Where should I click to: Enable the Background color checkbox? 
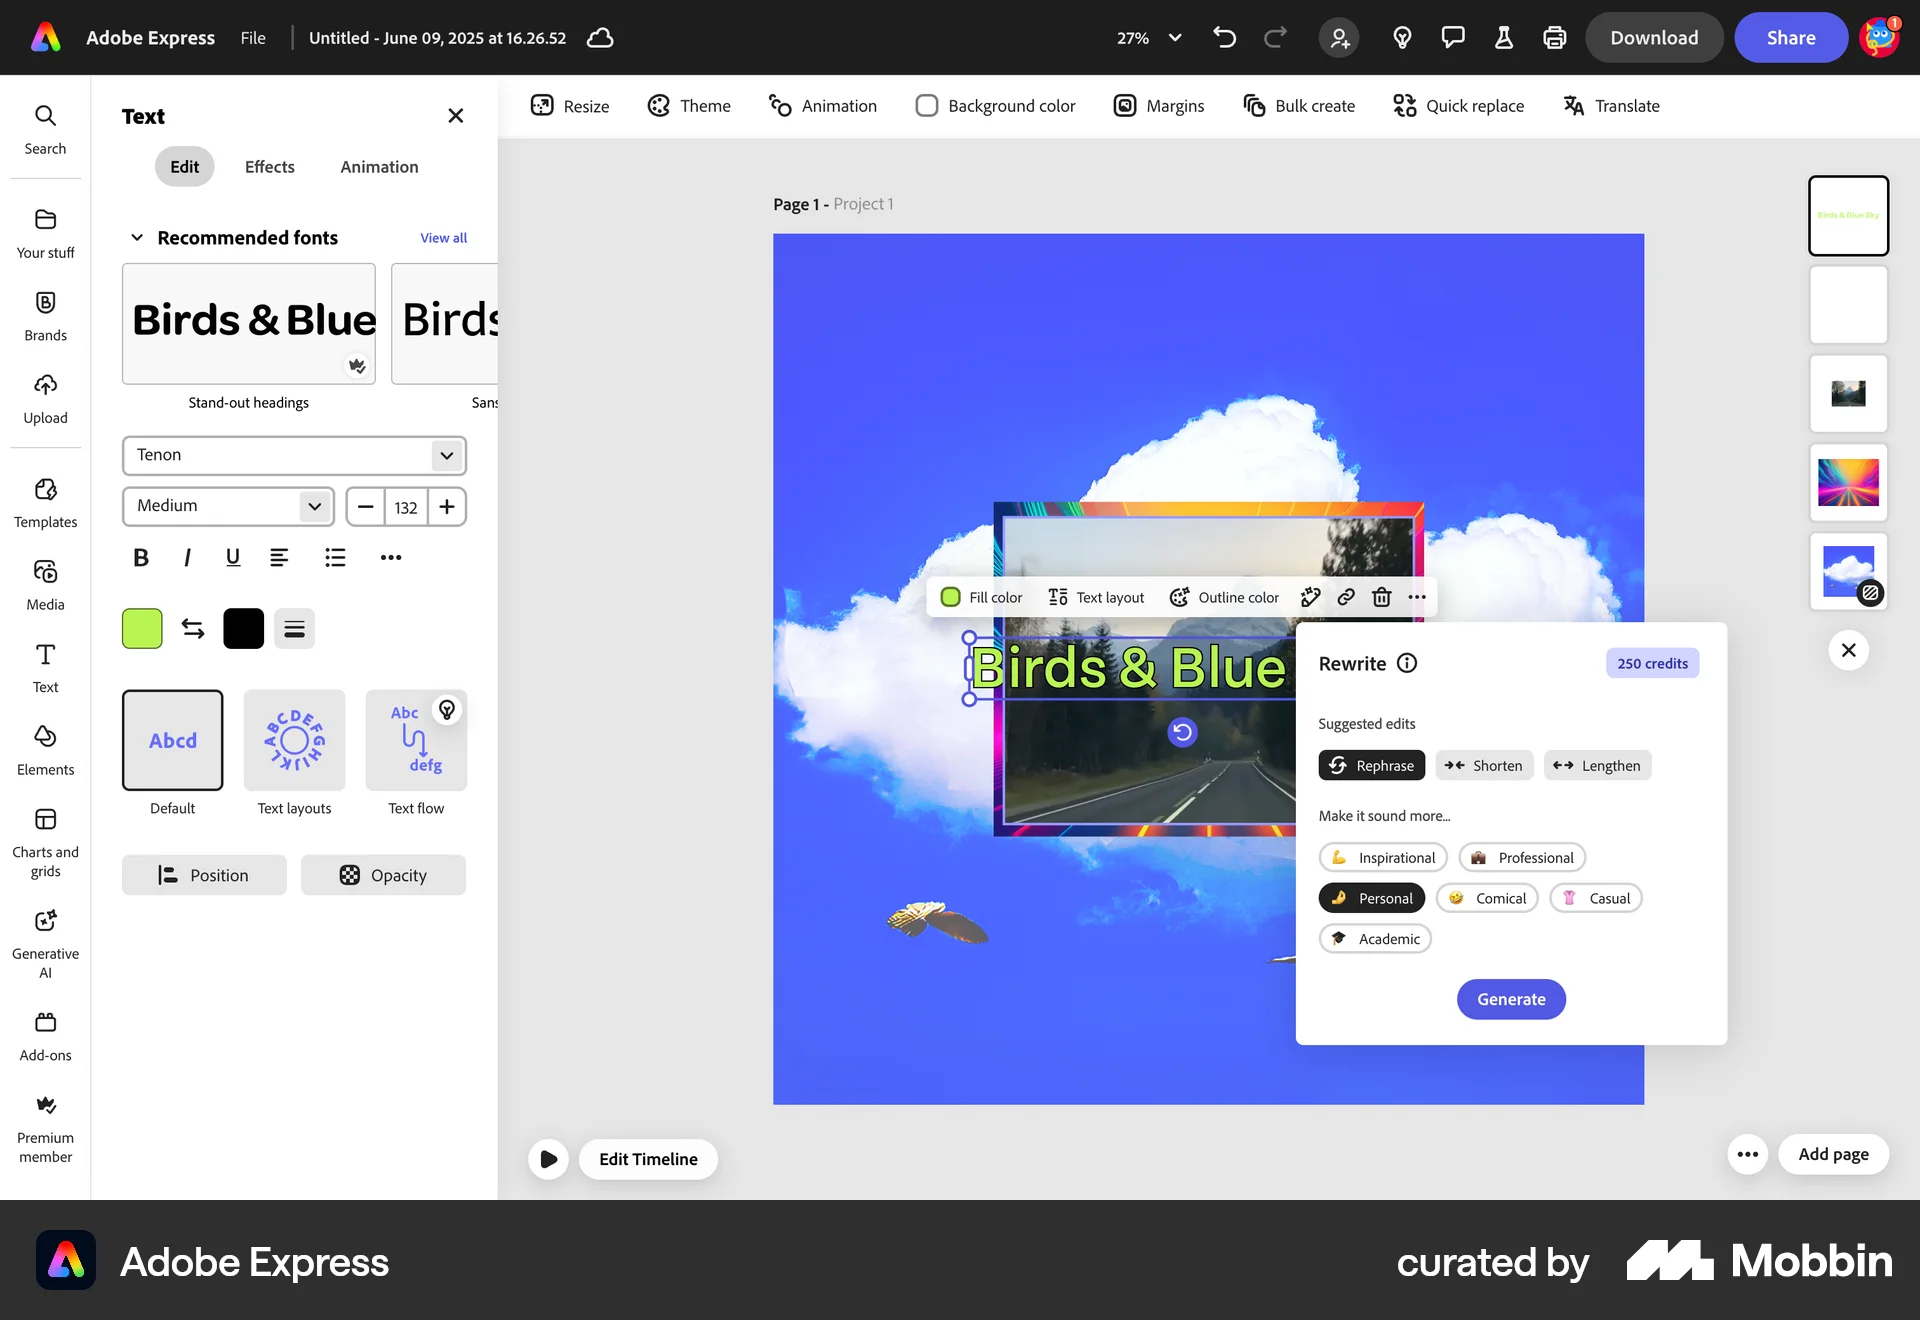pos(927,105)
